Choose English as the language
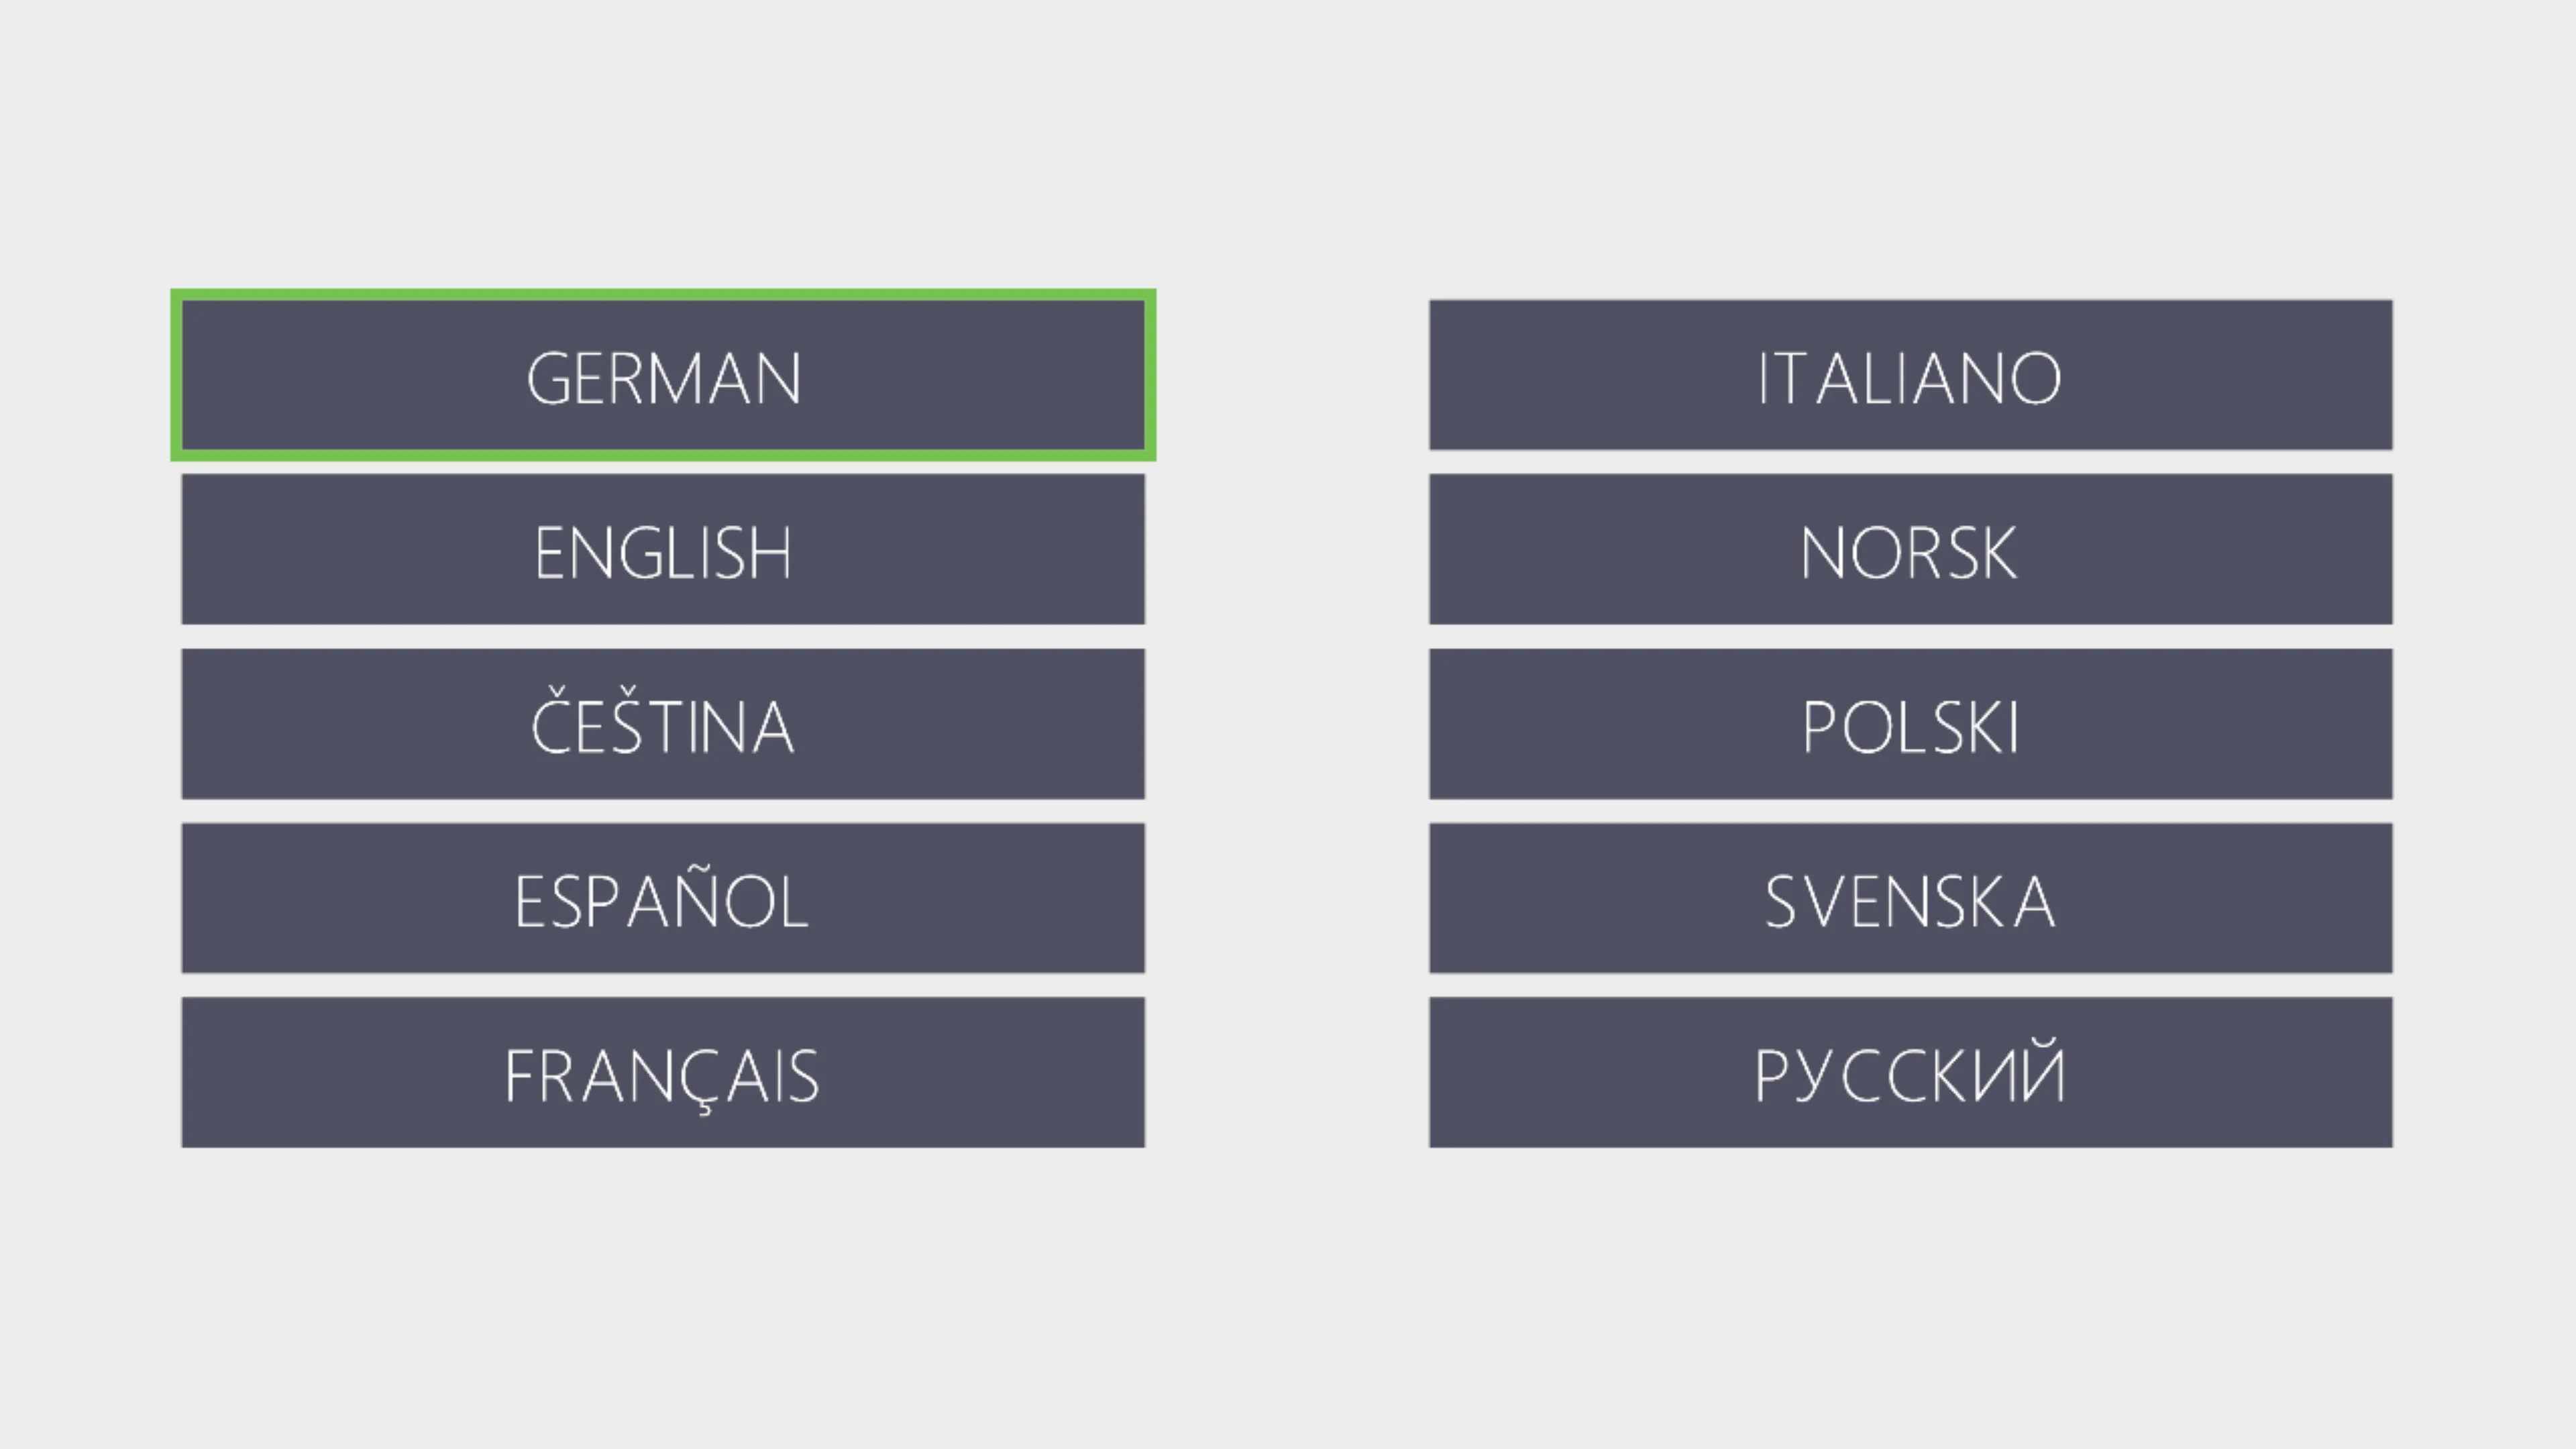Image resolution: width=2576 pixels, height=1449 pixels. [663, 550]
